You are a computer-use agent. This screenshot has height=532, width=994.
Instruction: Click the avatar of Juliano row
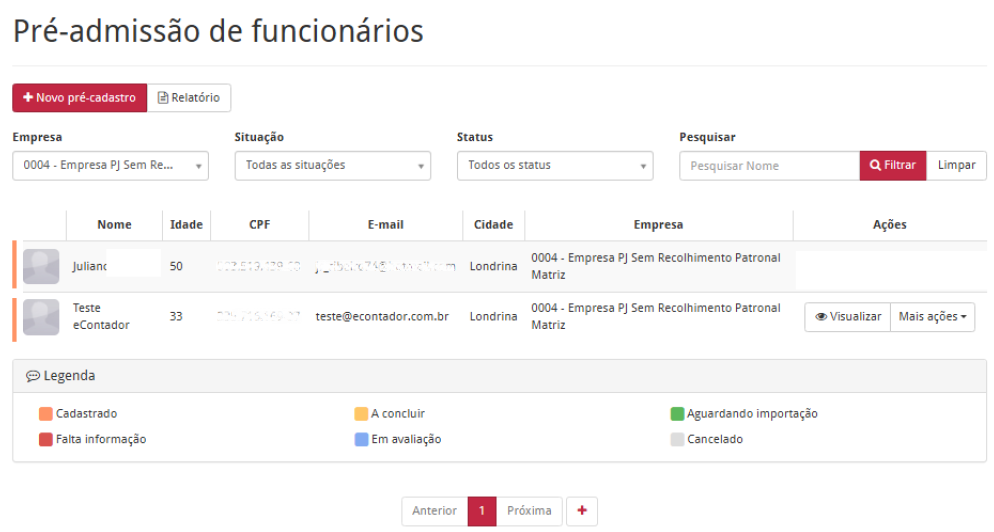41,267
